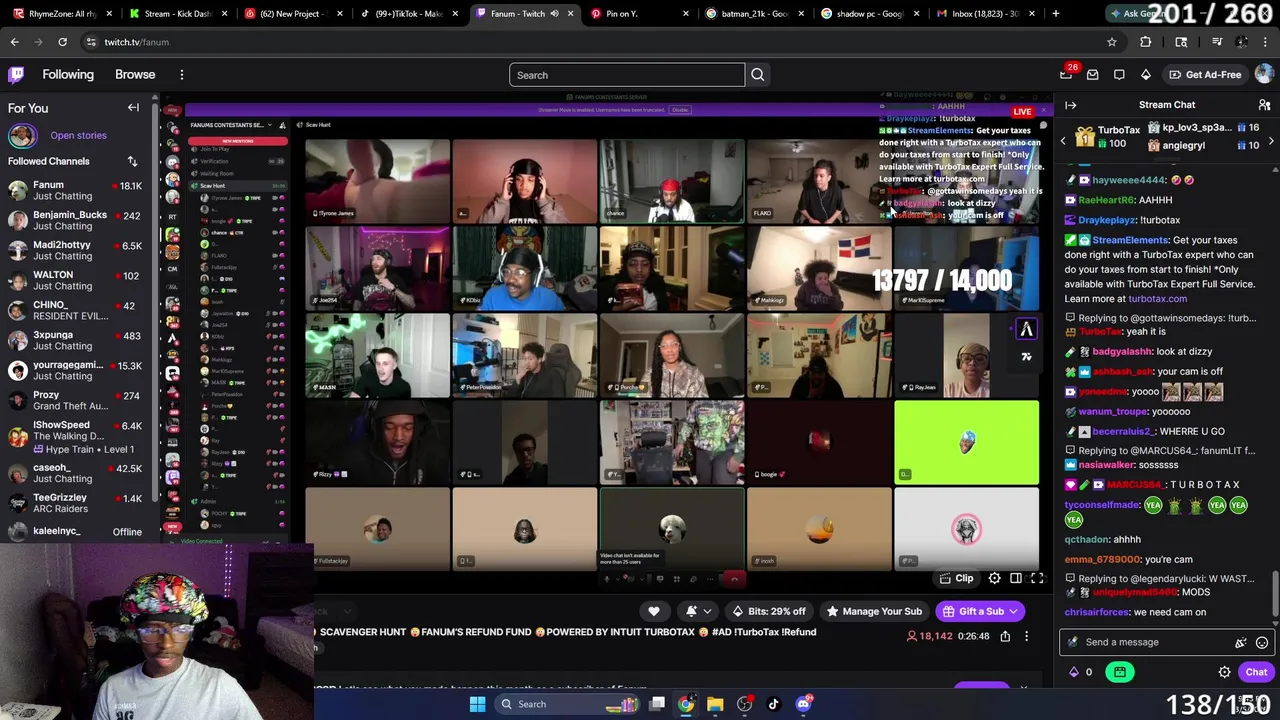Open a new browser tab
The height and width of the screenshot is (720, 1280).
point(1055,13)
